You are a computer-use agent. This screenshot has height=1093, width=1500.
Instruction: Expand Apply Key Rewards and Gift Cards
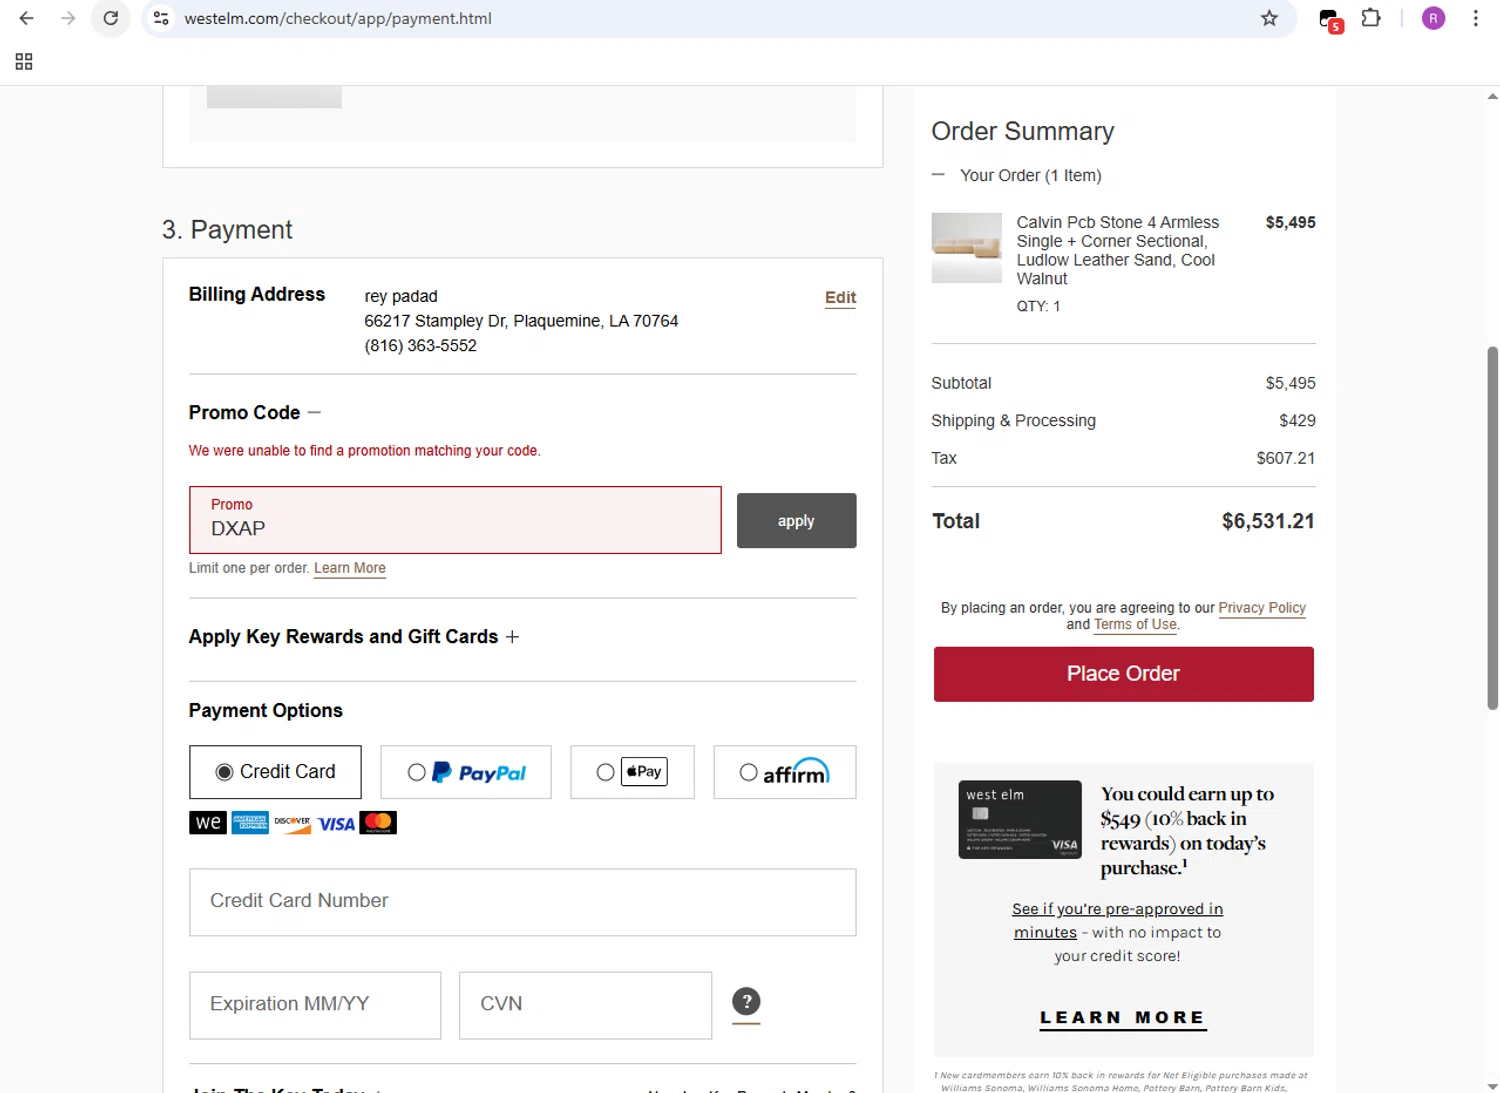(x=512, y=637)
